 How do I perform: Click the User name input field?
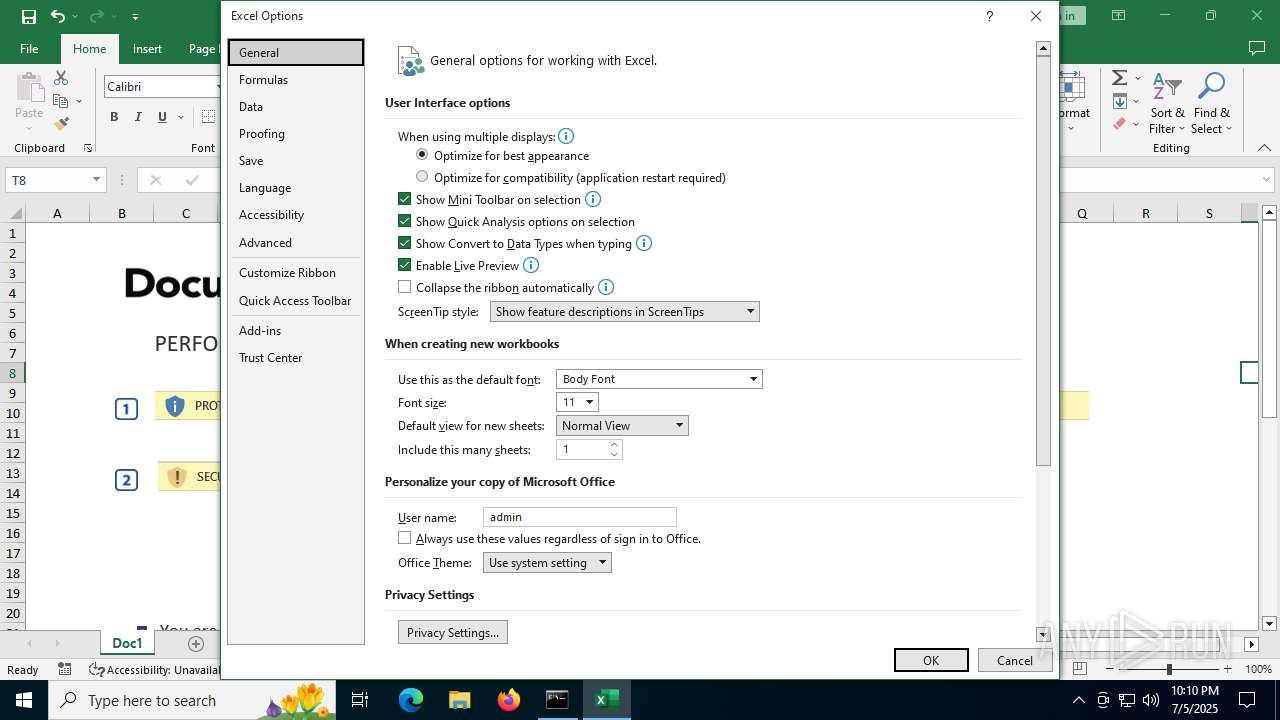580,517
